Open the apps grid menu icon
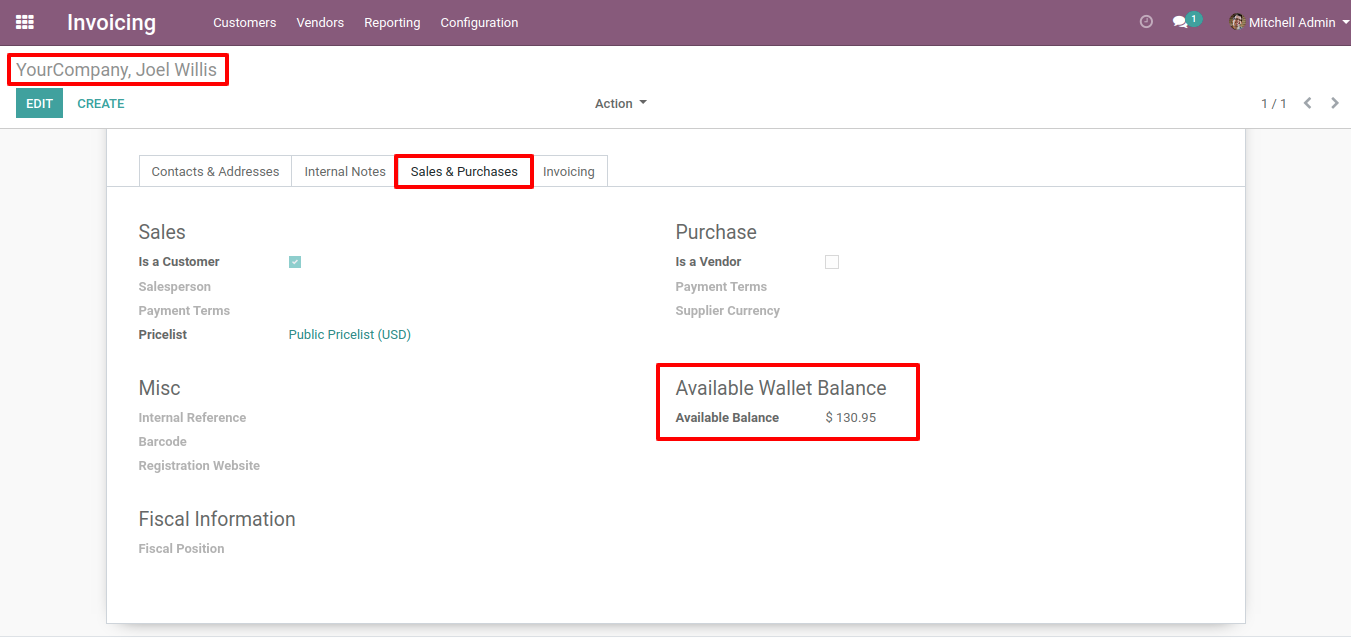The height and width of the screenshot is (640, 1351). (25, 22)
